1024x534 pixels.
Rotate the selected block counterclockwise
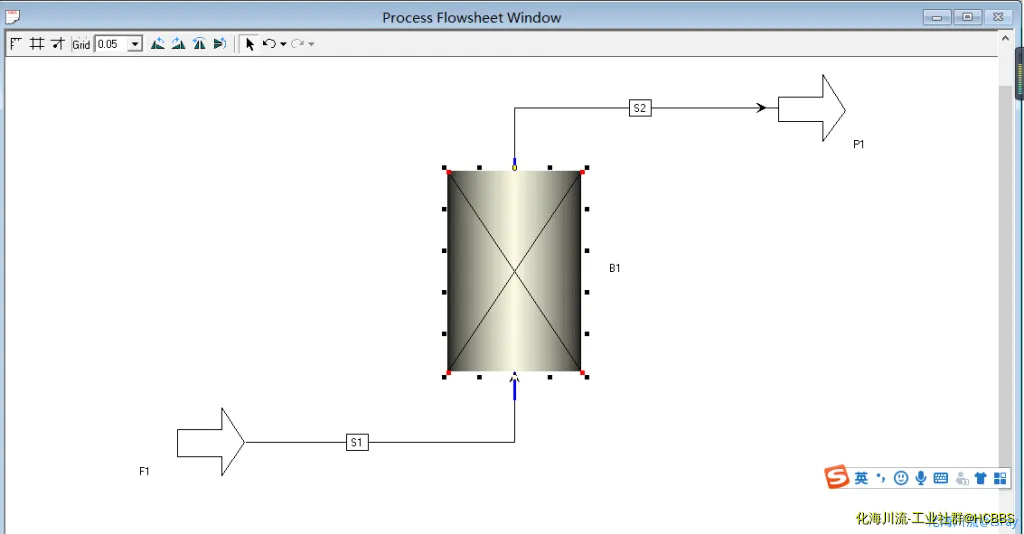click(157, 44)
